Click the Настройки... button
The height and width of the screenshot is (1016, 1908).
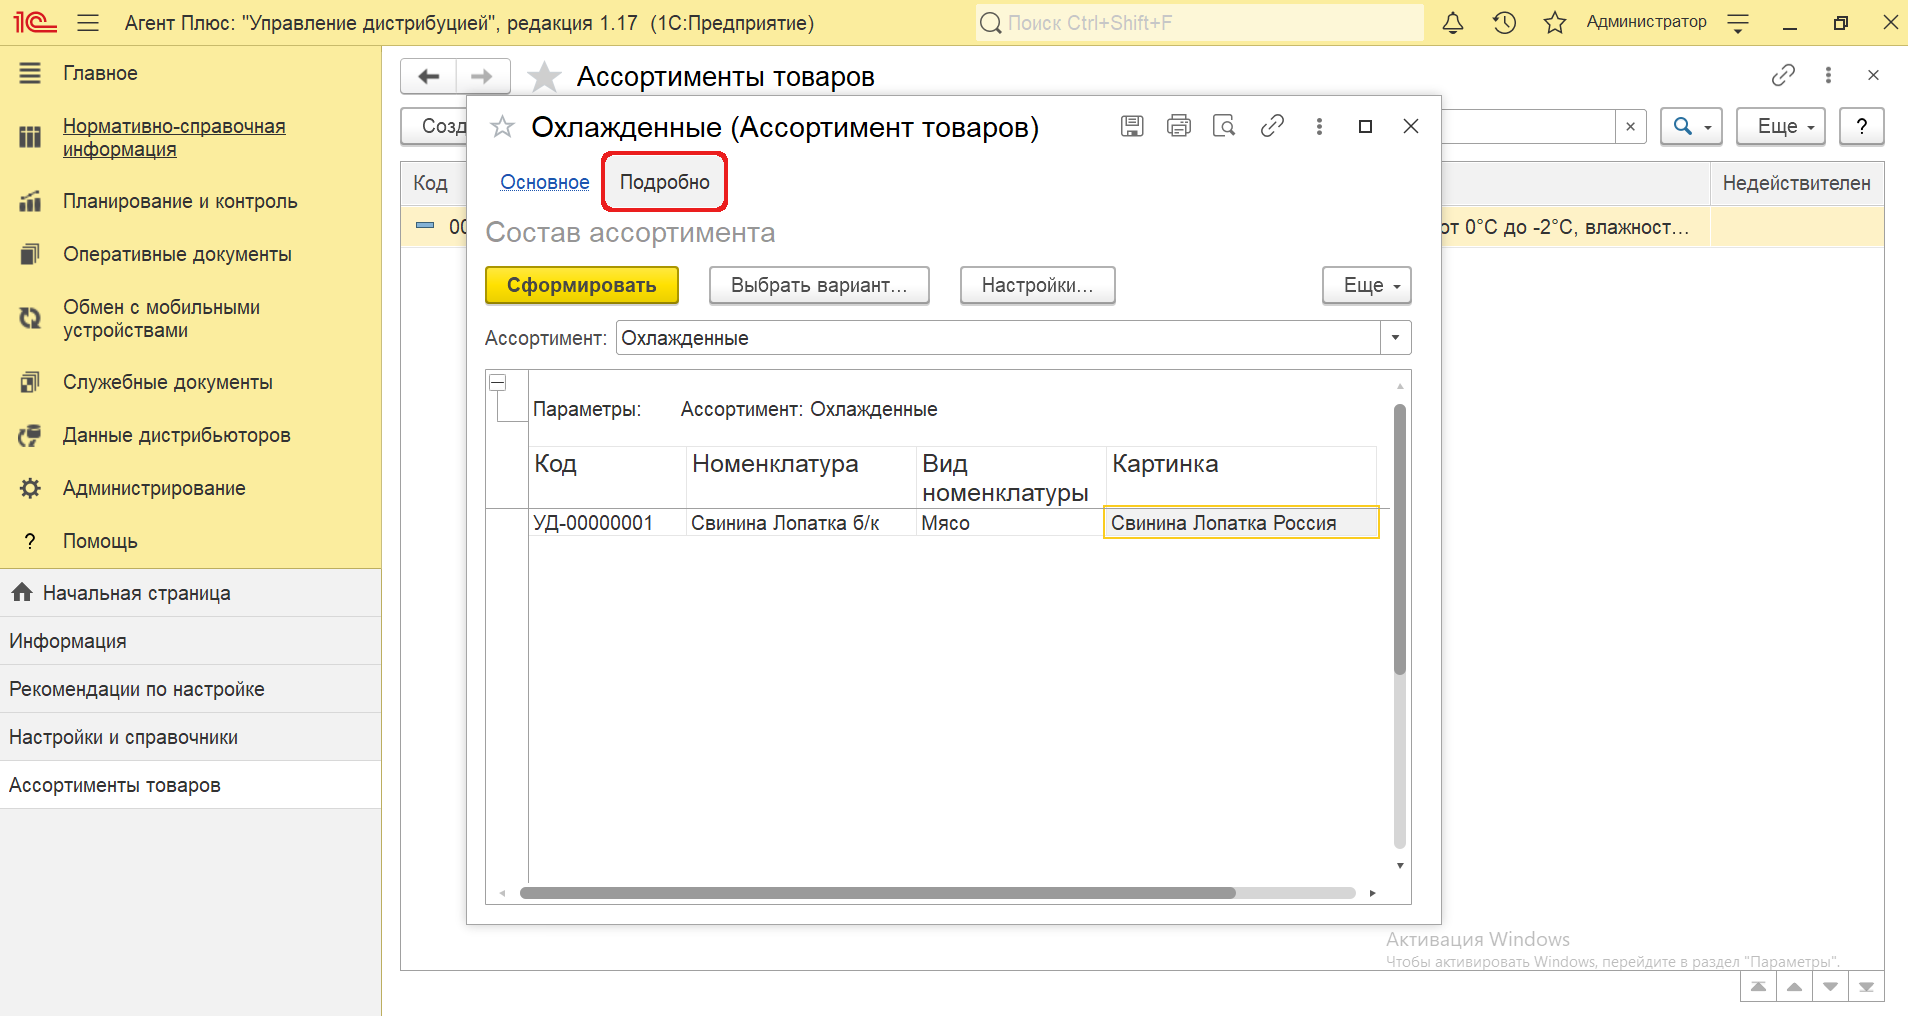(1037, 285)
